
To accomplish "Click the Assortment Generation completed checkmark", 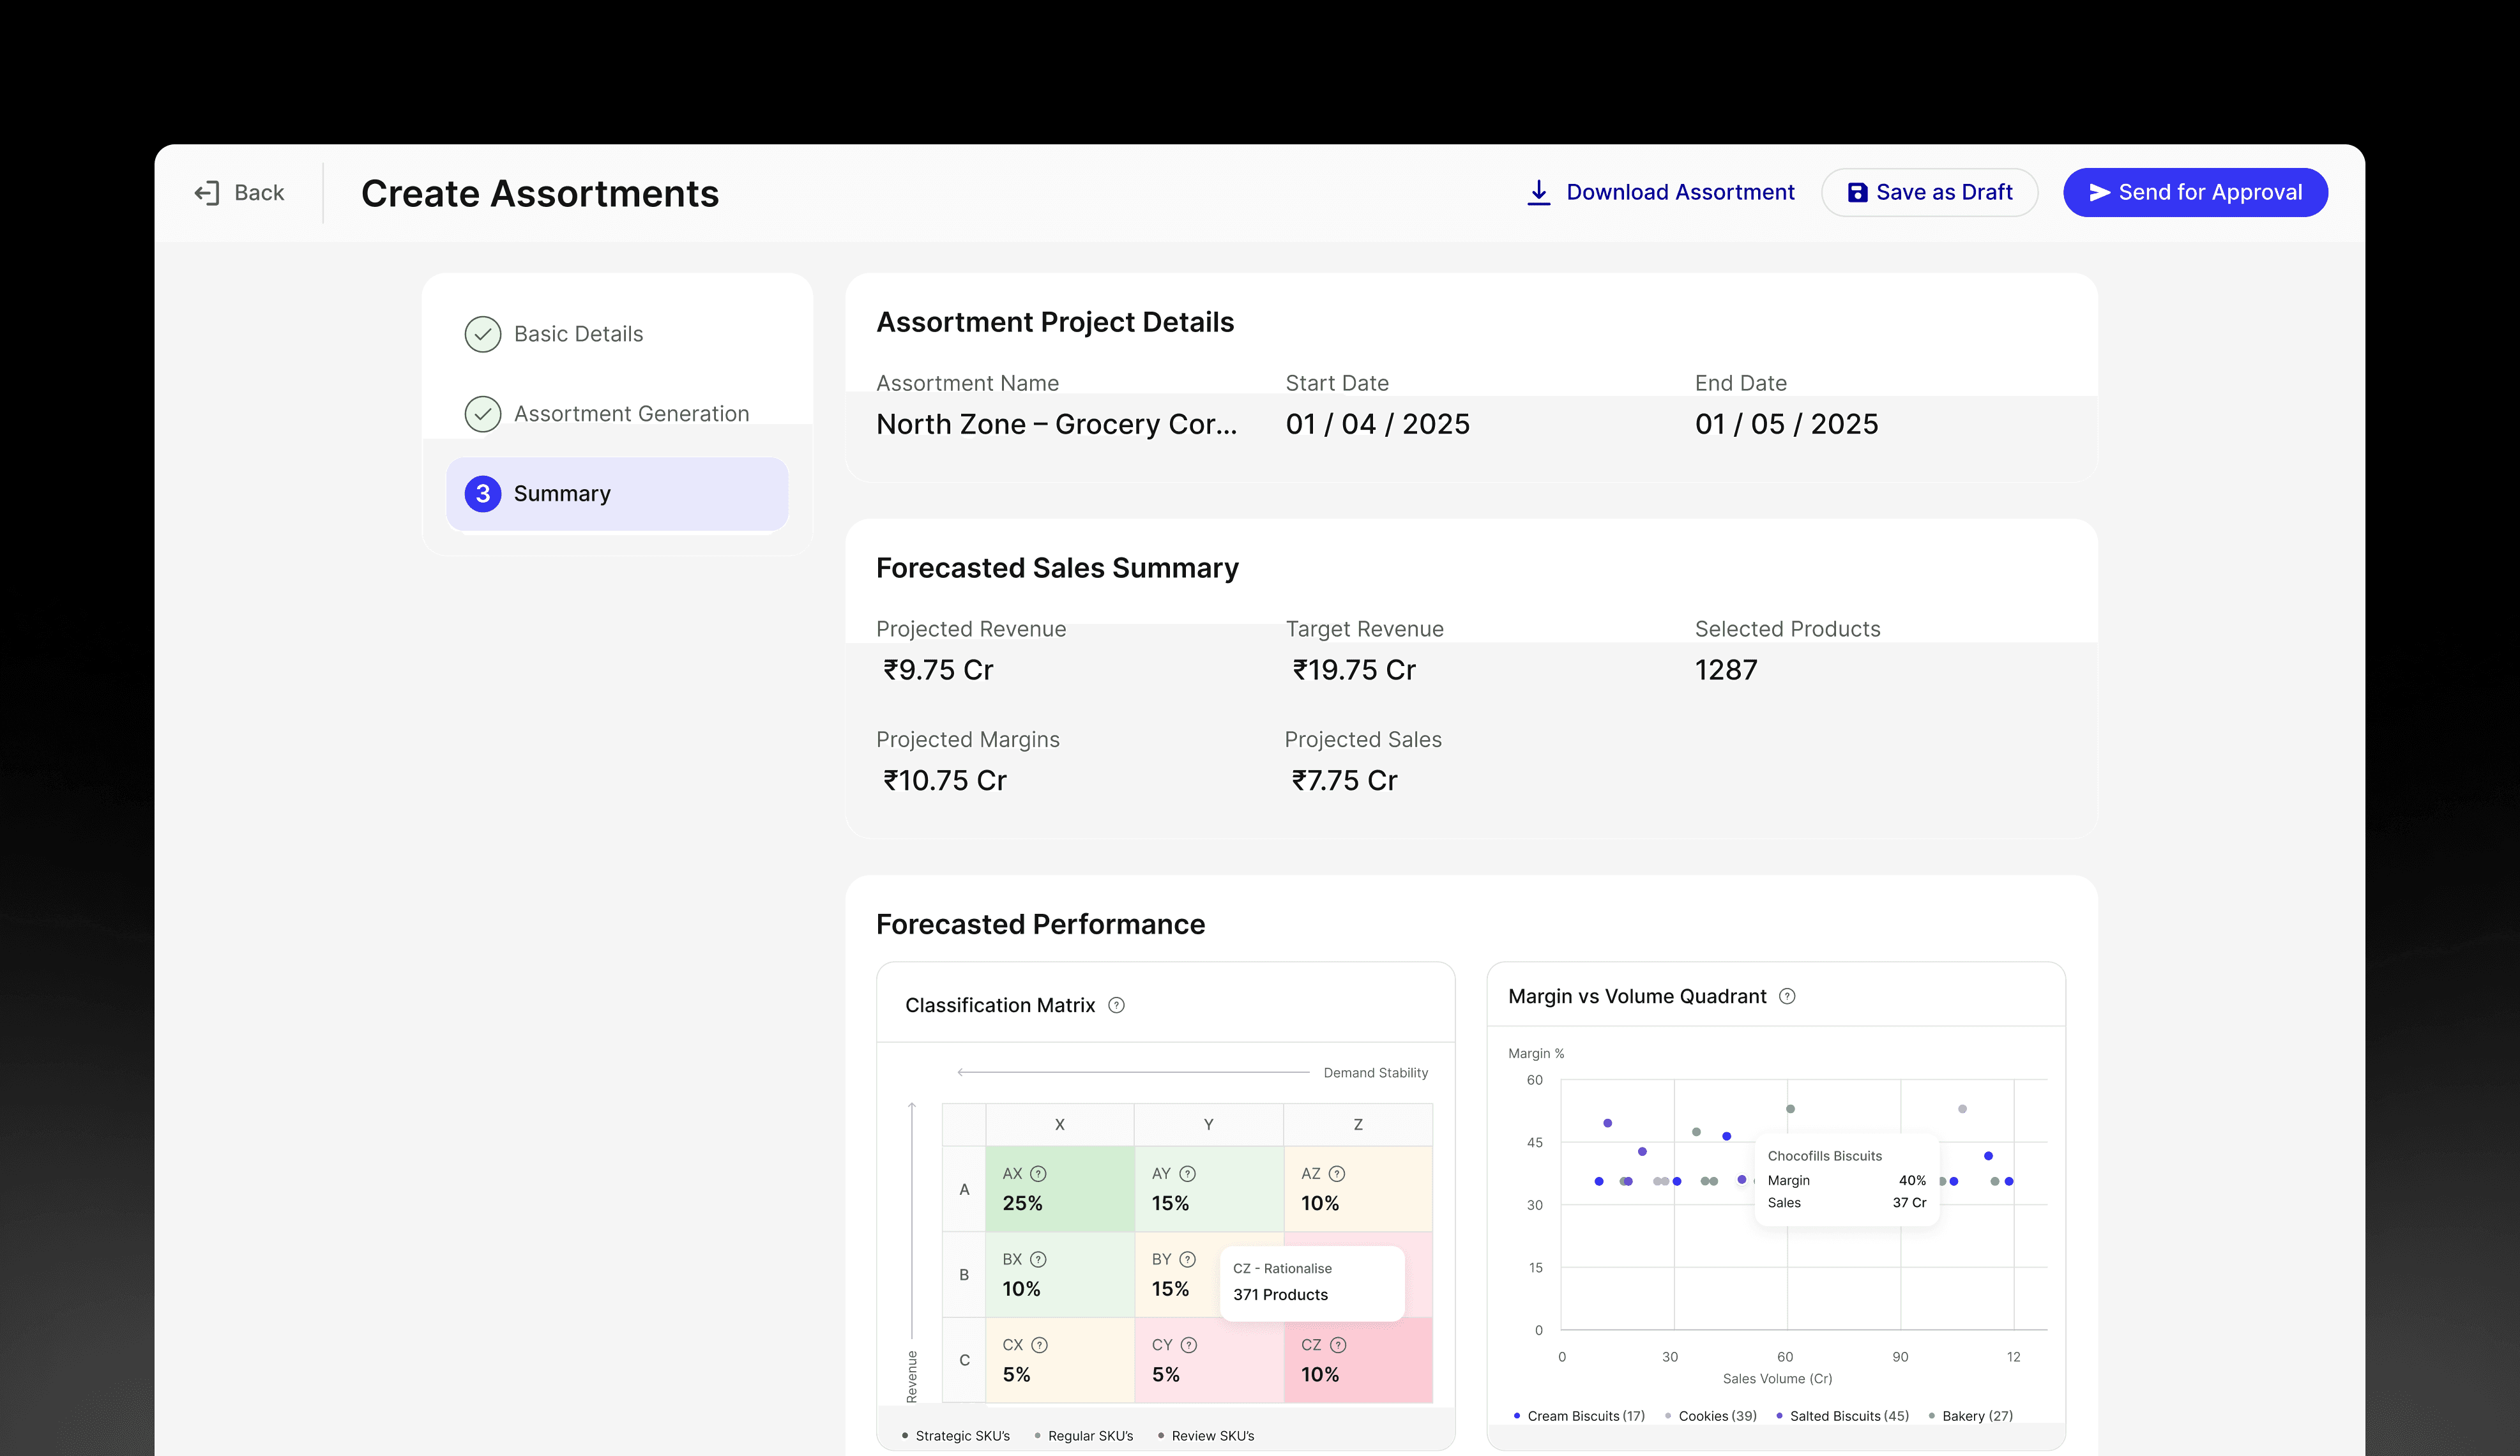I will tap(483, 414).
